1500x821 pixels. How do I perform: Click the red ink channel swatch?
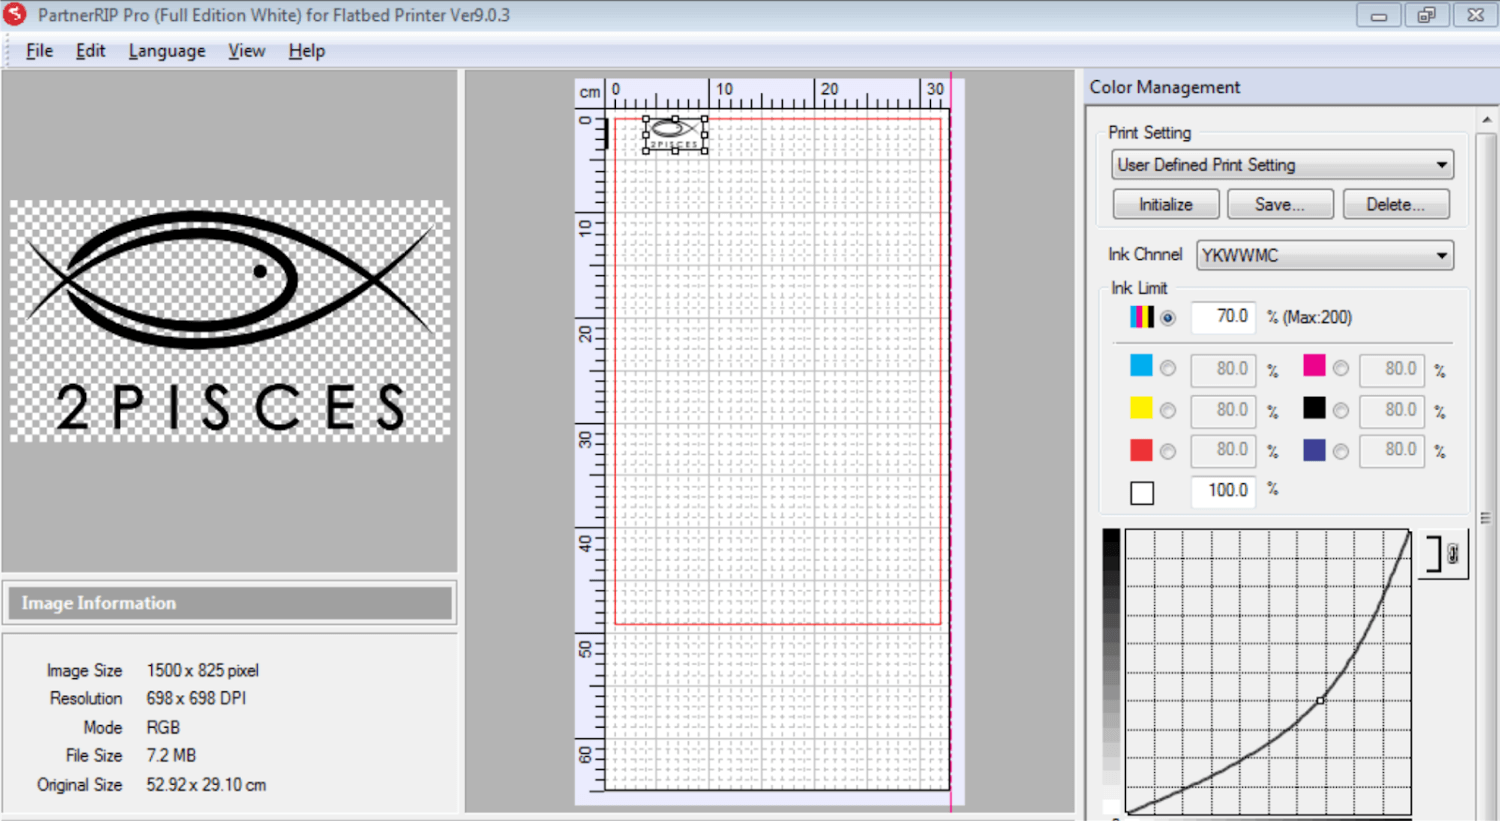1143,450
